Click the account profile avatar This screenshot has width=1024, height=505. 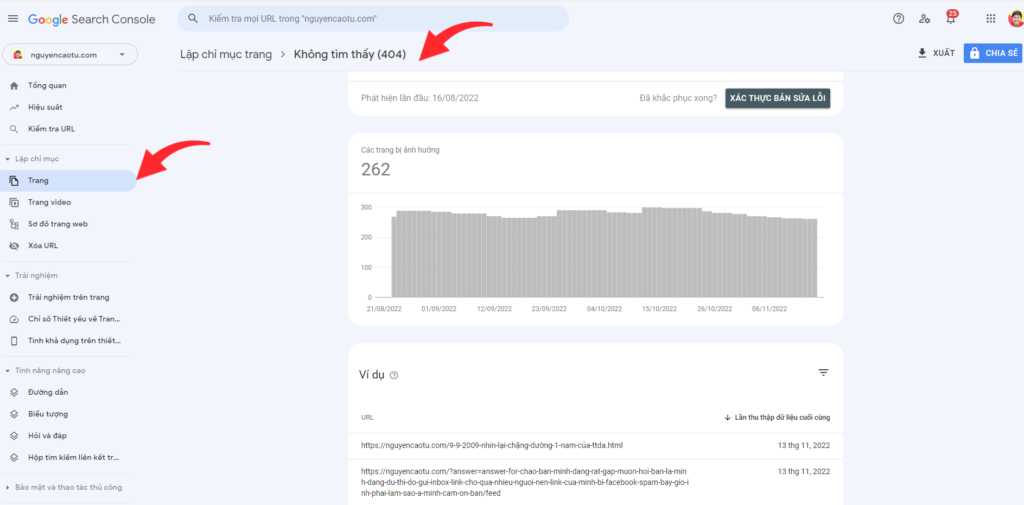point(1015,19)
